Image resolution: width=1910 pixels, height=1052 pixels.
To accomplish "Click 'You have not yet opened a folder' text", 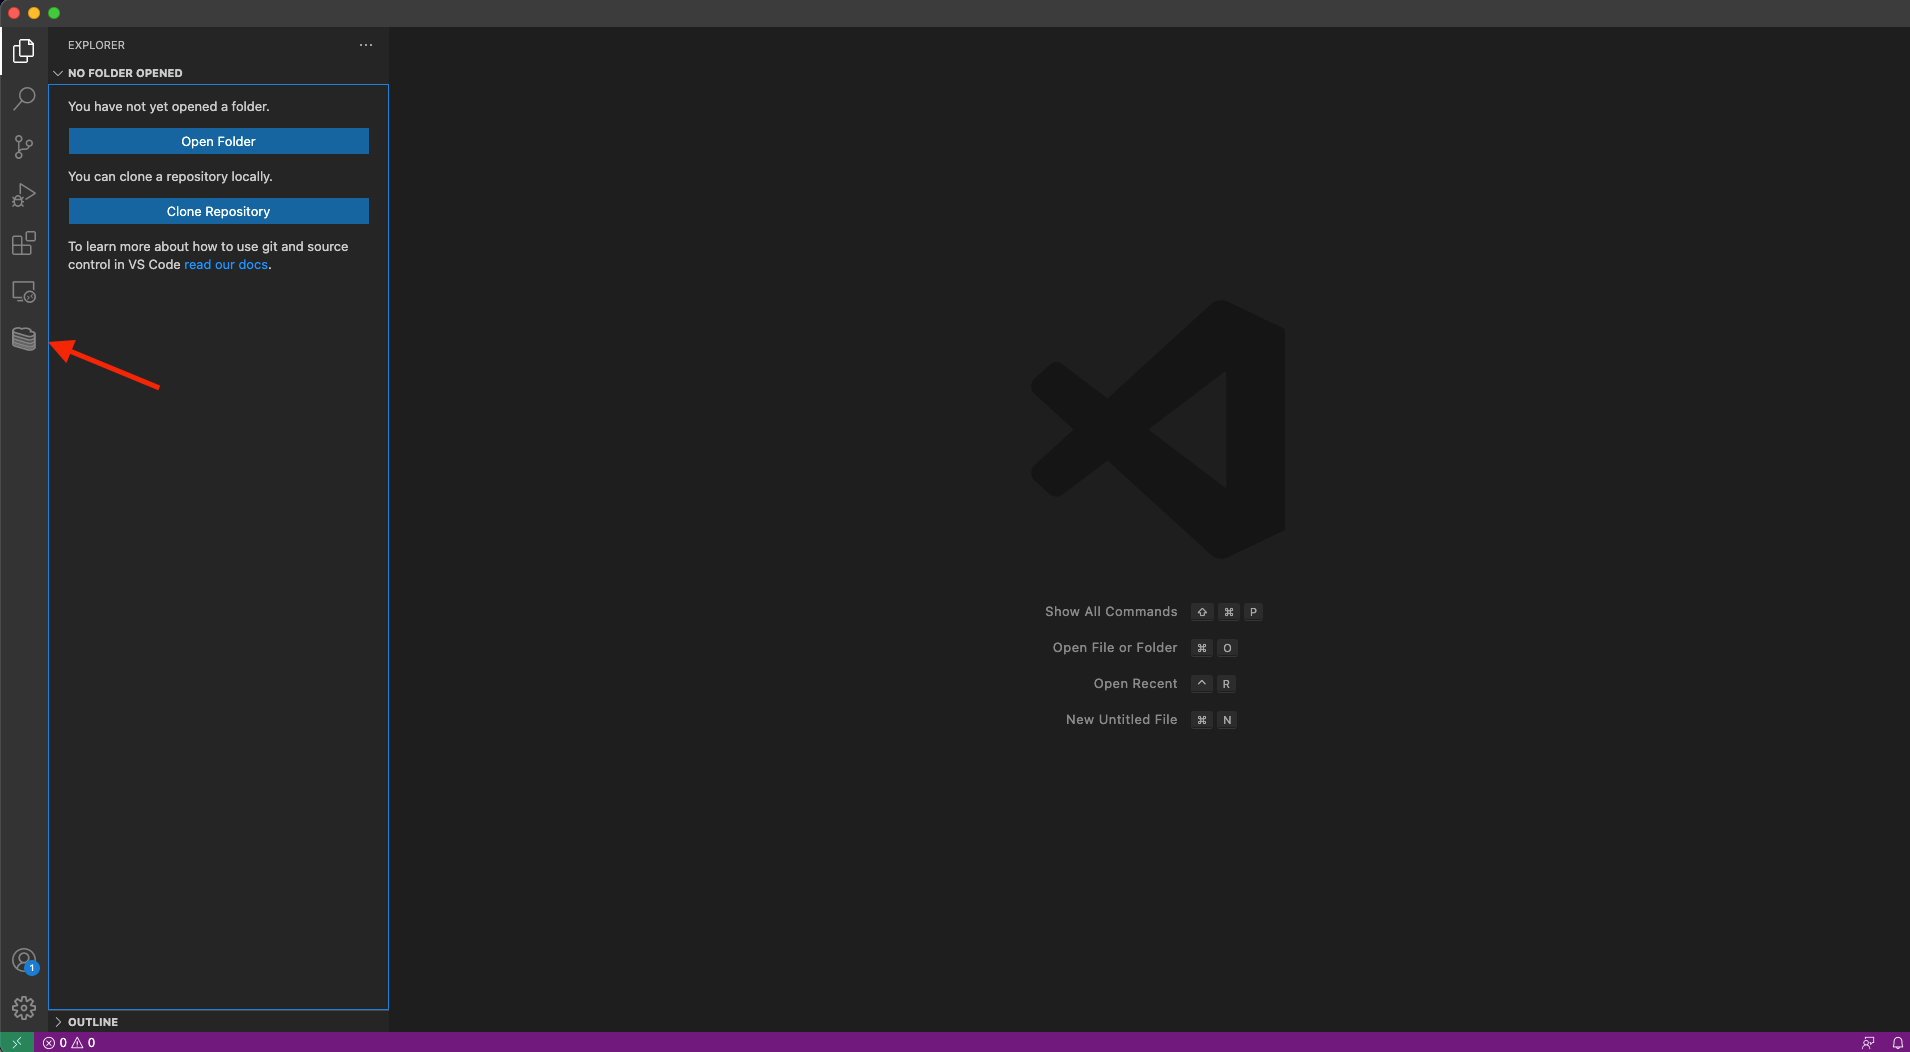I will point(169,106).
